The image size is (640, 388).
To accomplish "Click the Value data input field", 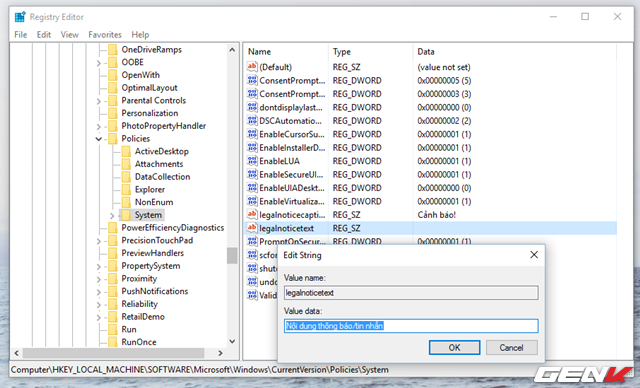I will pyautogui.click(x=411, y=326).
